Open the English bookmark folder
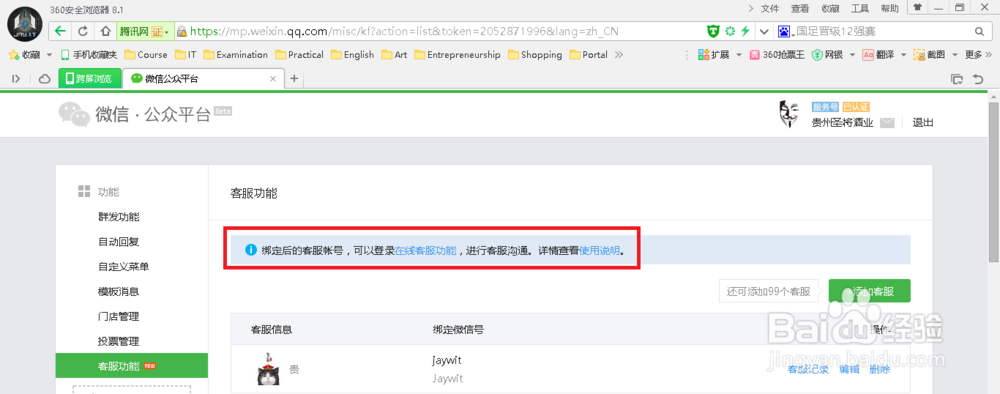Image resolution: width=1000 pixels, height=394 pixels. pyautogui.click(x=353, y=55)
